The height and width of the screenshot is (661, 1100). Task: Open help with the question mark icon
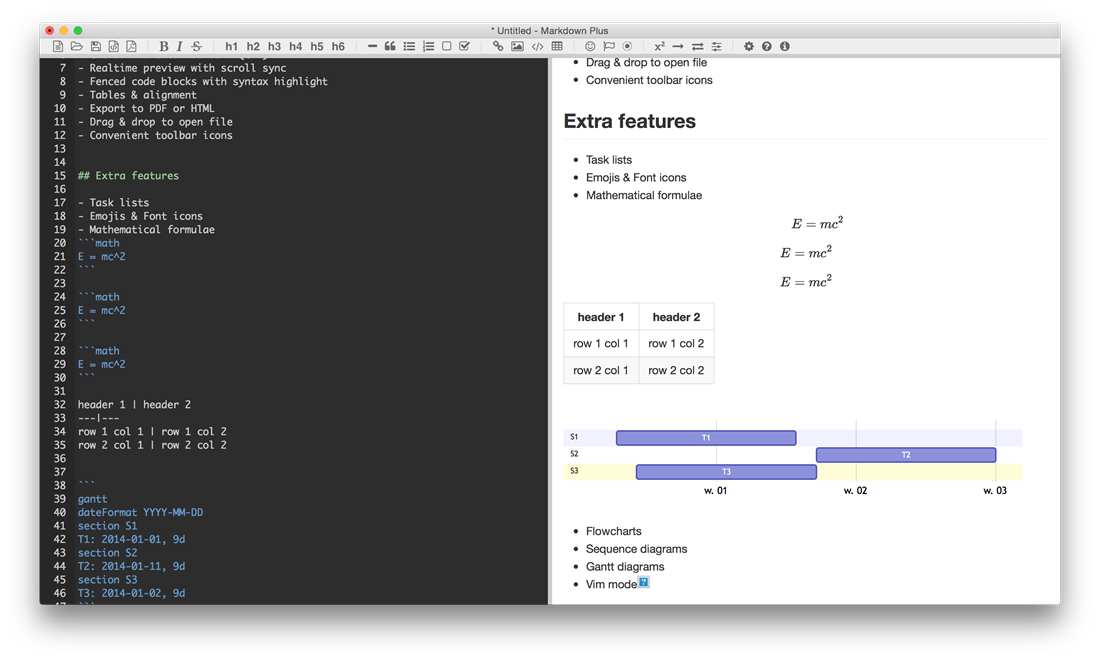click(x=767, y=47)
